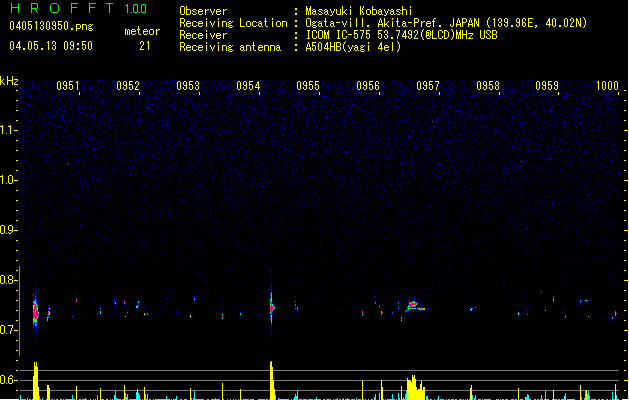Viewport: 629px width, 400px height.
Task: Click the strong meteor echo just after 0954
Action: (x=272, y=308)
